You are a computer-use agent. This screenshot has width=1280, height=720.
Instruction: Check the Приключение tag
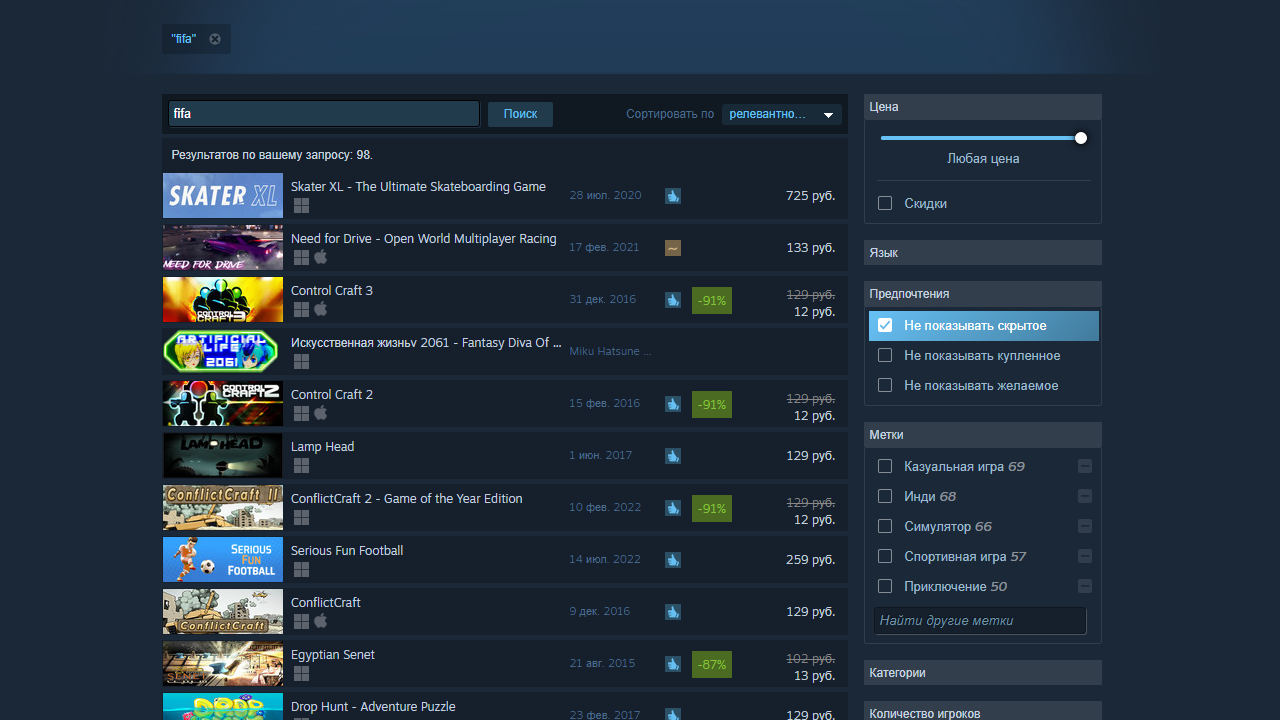pos(885,586)
